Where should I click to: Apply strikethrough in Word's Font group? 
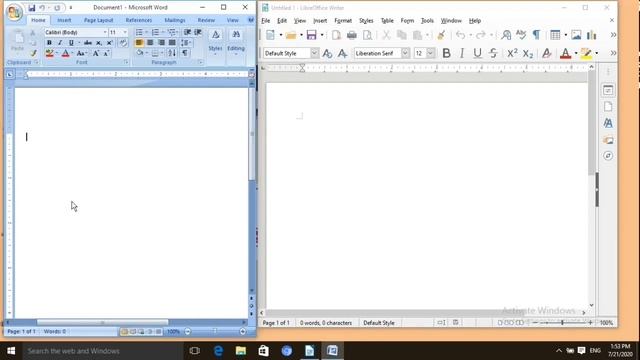coord(88,42)
